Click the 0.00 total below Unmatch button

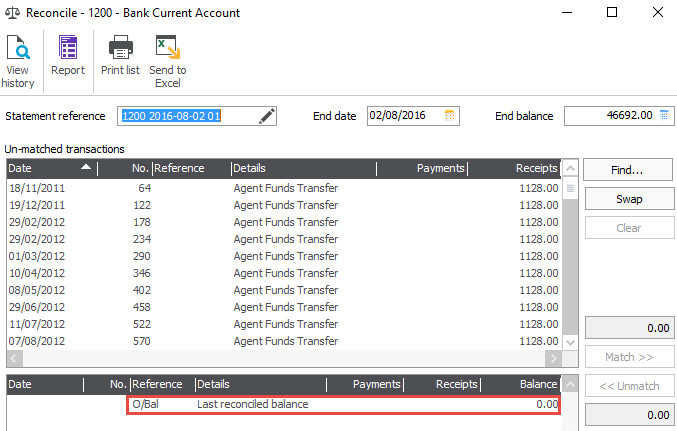coord(629,415)
